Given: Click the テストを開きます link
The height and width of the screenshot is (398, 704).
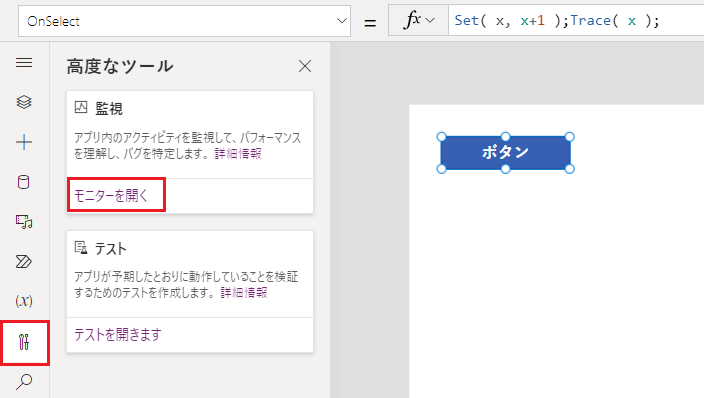Looking at the screenshot, I should (x=118, y=335).
